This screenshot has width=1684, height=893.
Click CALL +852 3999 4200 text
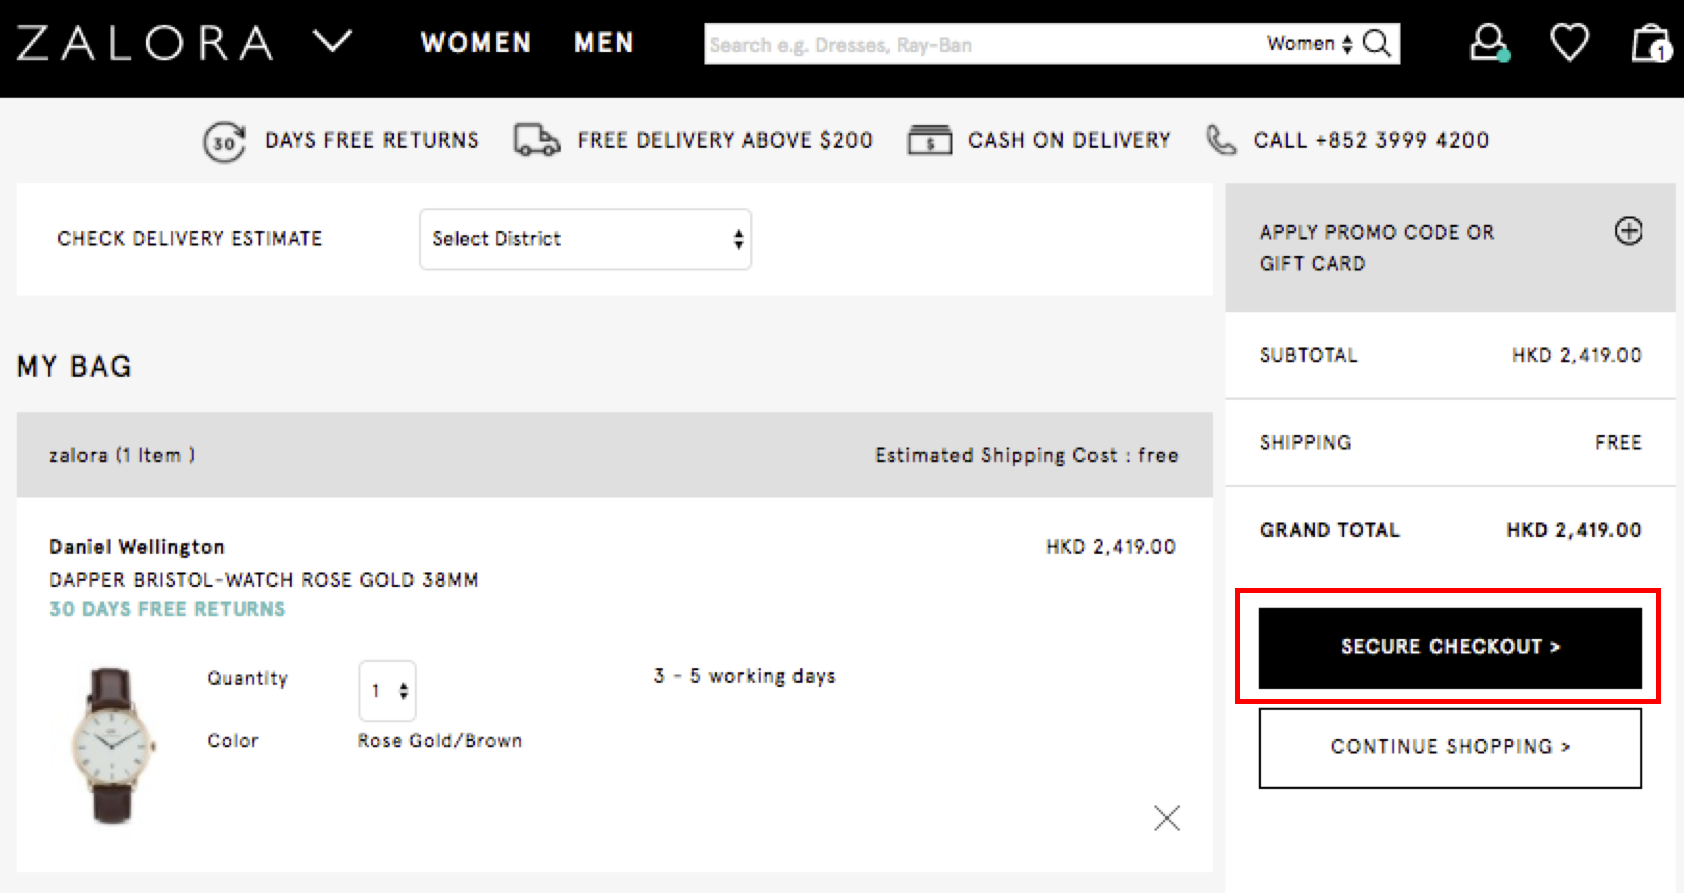point(1371,140)
